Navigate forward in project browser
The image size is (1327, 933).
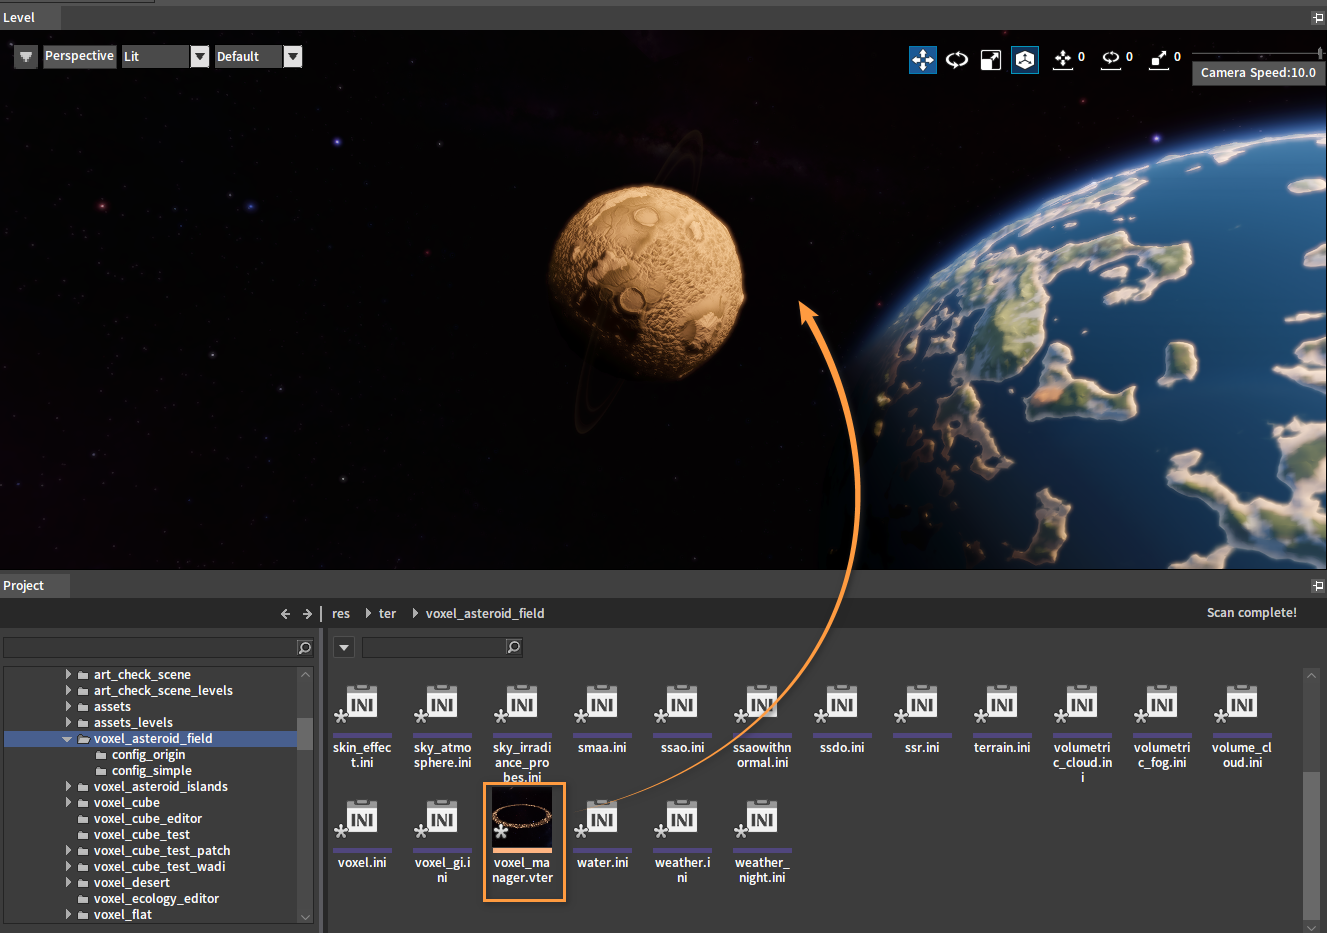[x=307, y=614]
